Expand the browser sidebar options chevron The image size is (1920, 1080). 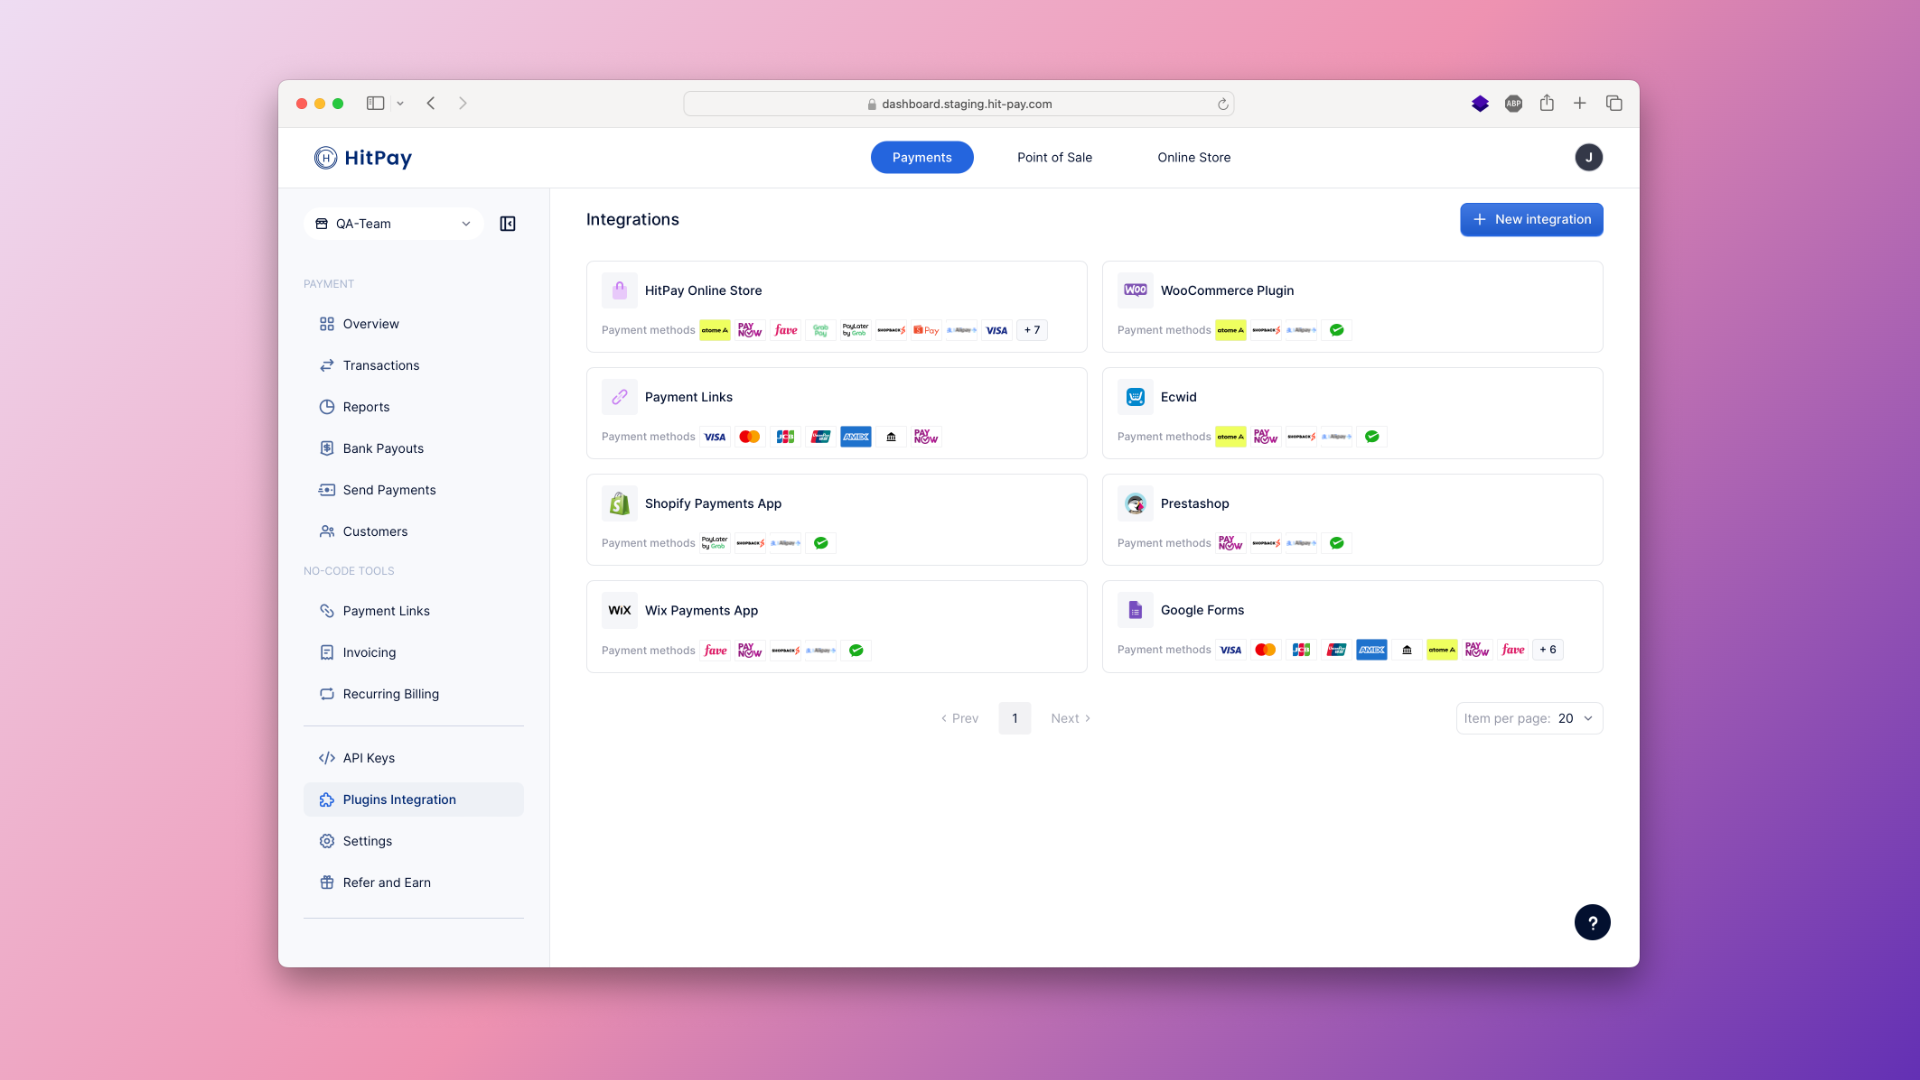pos(400,103)
